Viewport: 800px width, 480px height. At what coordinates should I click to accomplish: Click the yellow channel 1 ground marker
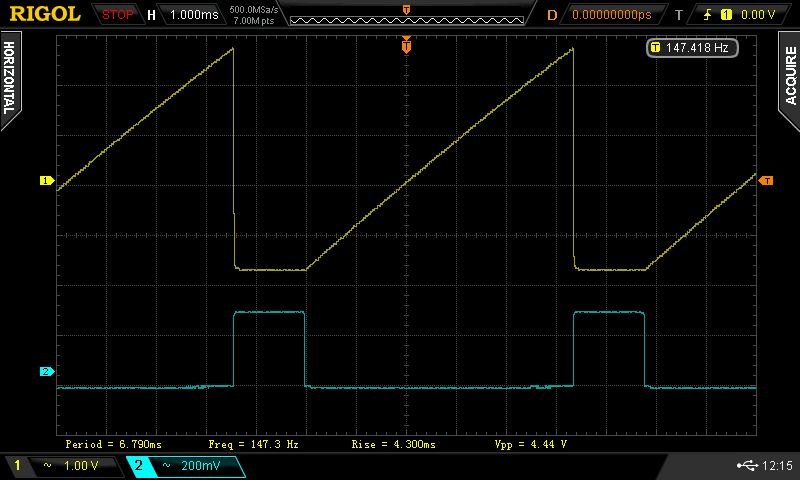pos(47,181)
